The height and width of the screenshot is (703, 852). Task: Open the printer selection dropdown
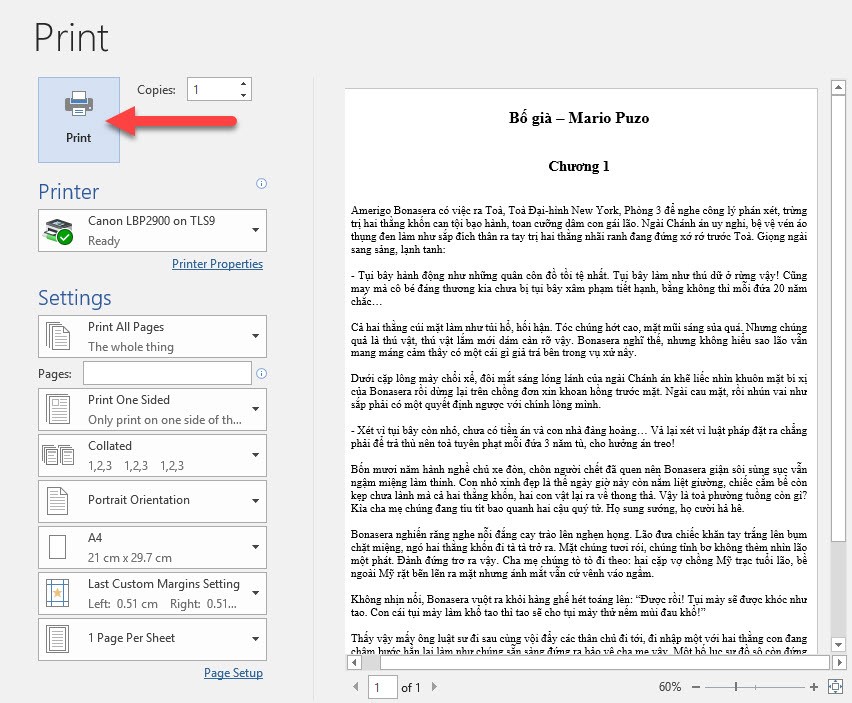click(256, 228)
